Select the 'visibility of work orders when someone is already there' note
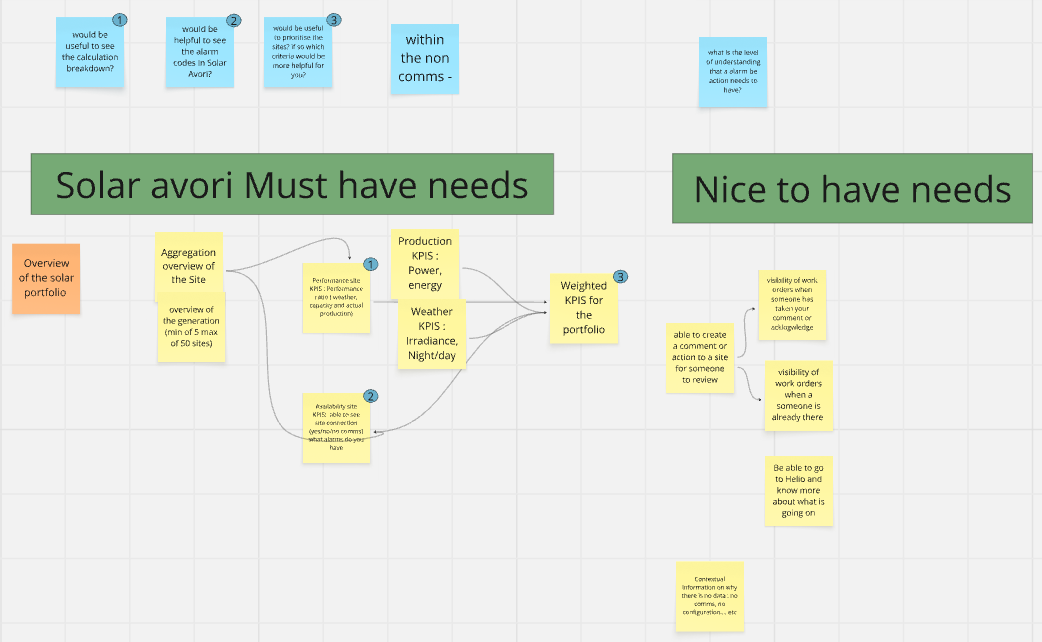 click(x=798, y=396)
